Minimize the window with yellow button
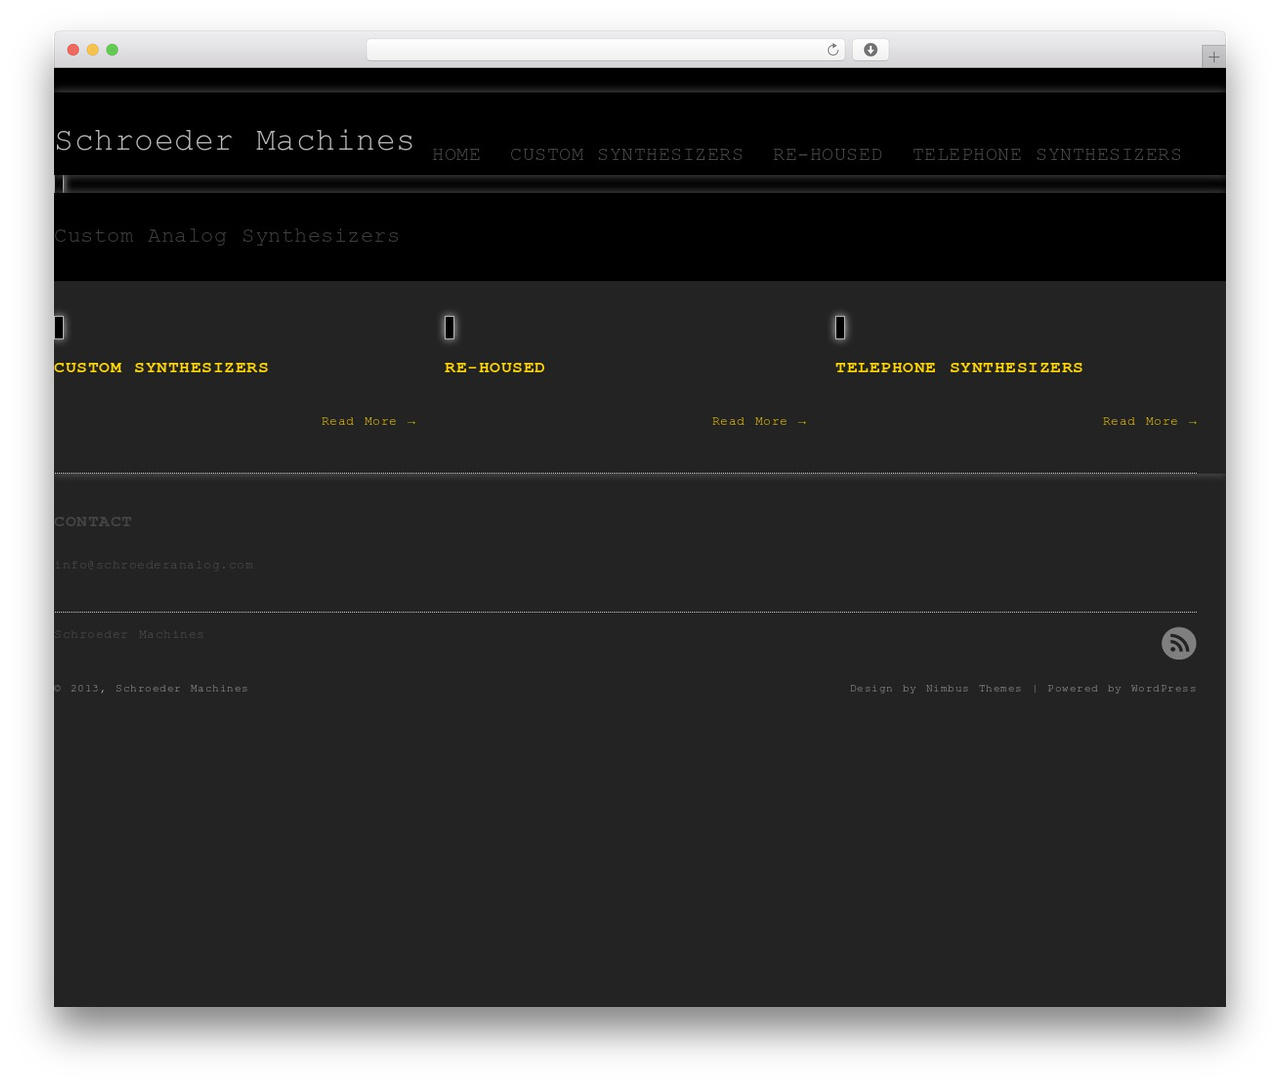The image size is (1280, 1084). point(92,50)
